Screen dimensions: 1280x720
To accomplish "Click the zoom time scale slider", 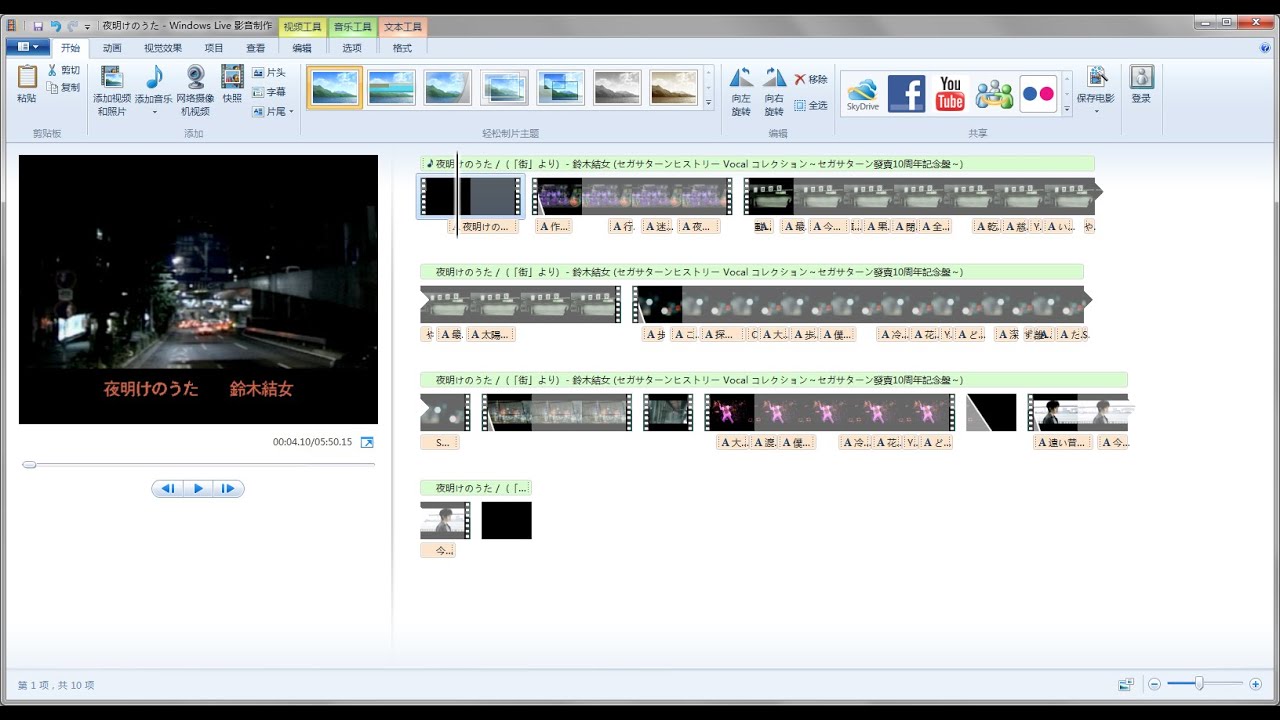I will pyautogui.click(x=1199, y=684).
